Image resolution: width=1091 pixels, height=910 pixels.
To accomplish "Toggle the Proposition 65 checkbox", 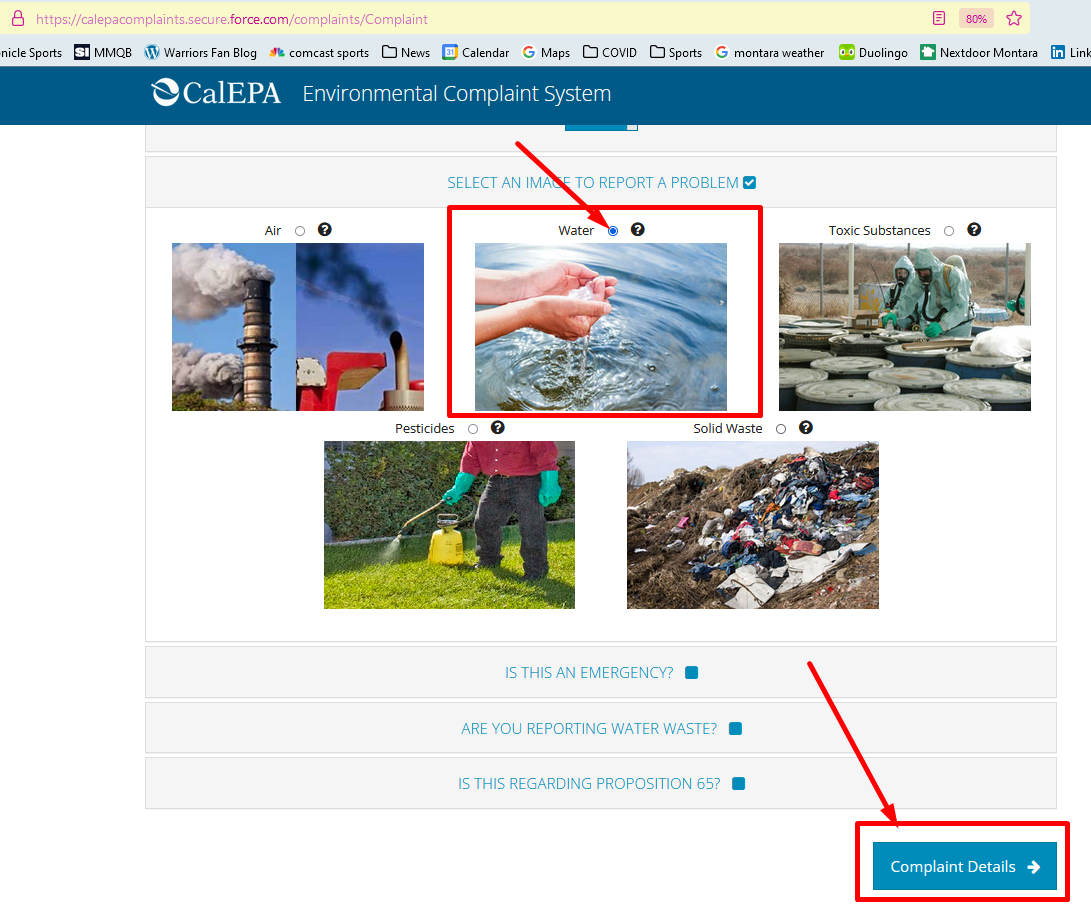I will [739, 783].
